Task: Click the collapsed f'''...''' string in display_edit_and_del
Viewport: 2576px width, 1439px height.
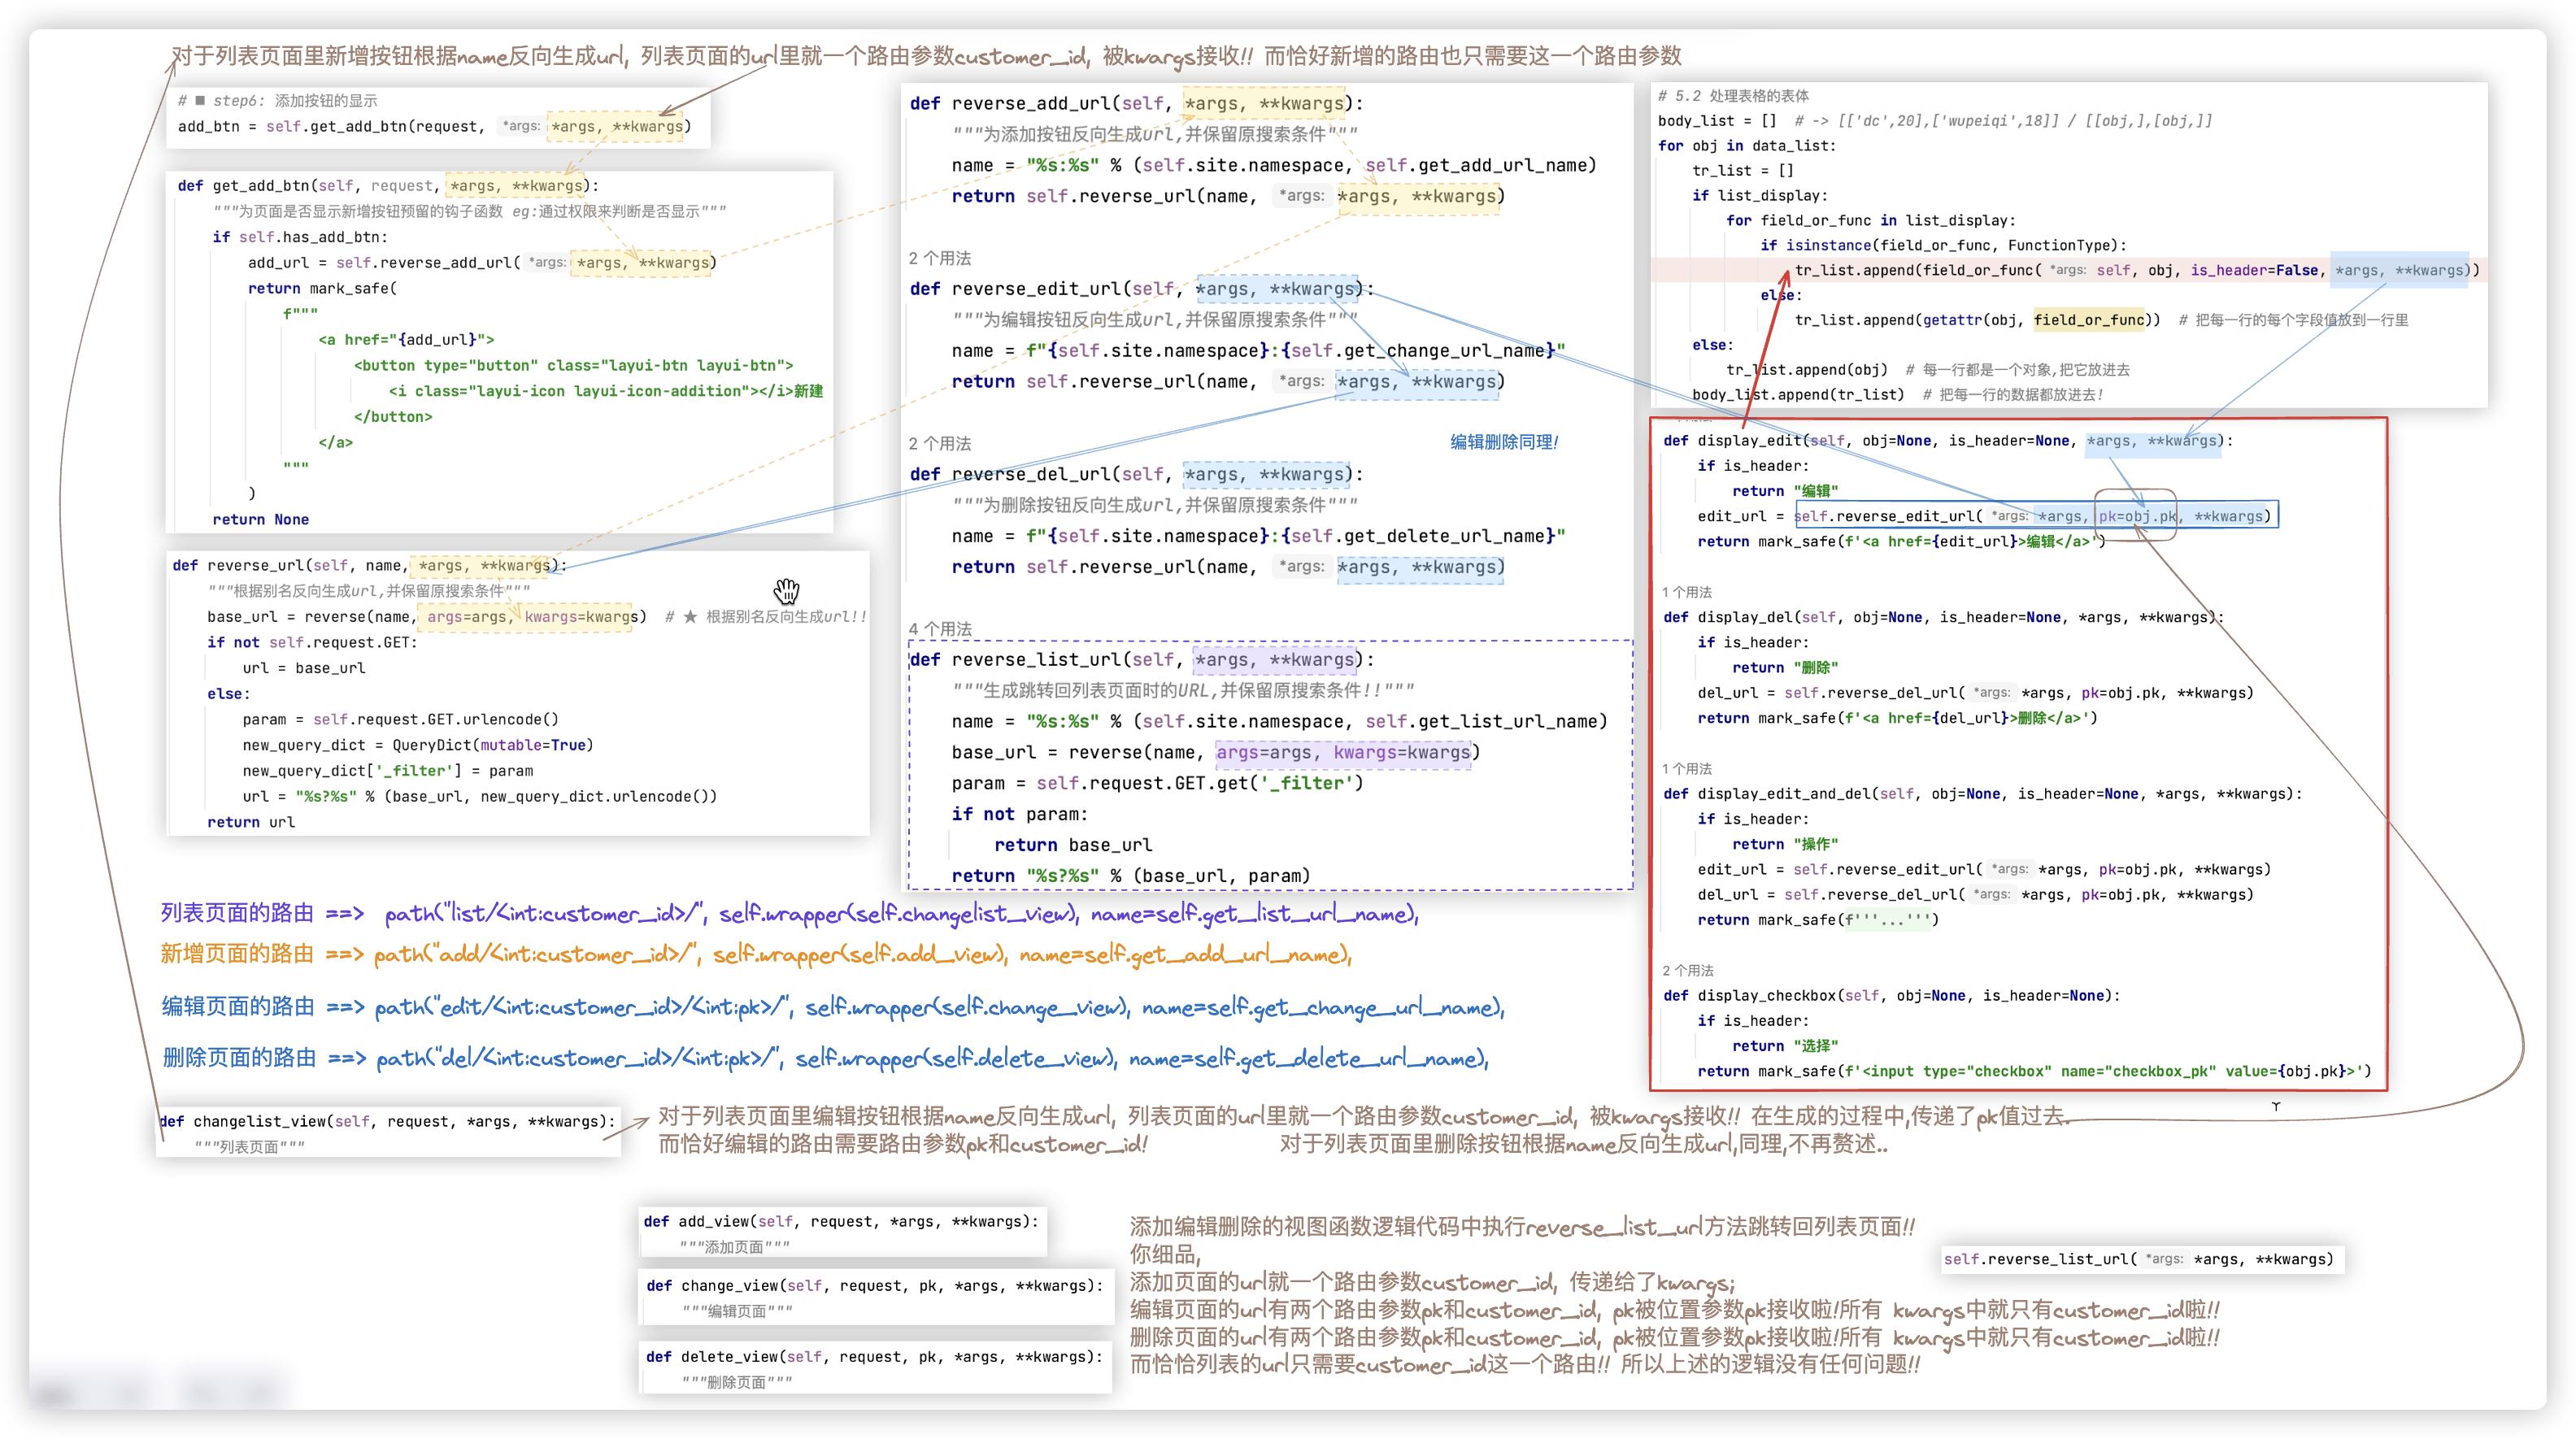Action: 1890,920
